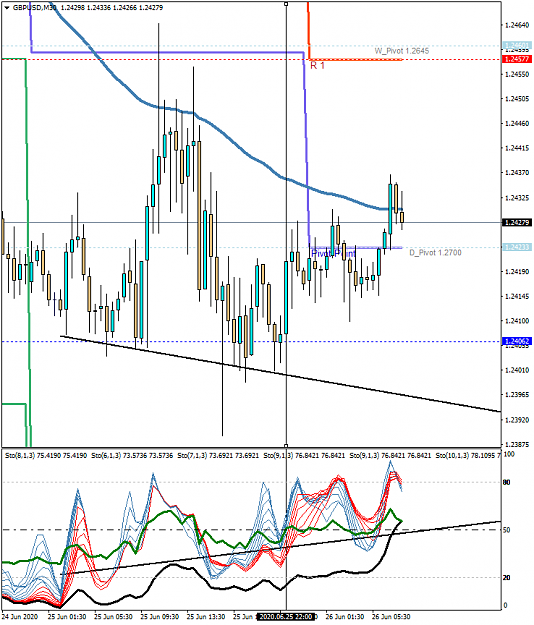Click the 1.23875 price axis label
The image size is (534, 625).
(517, 444)
